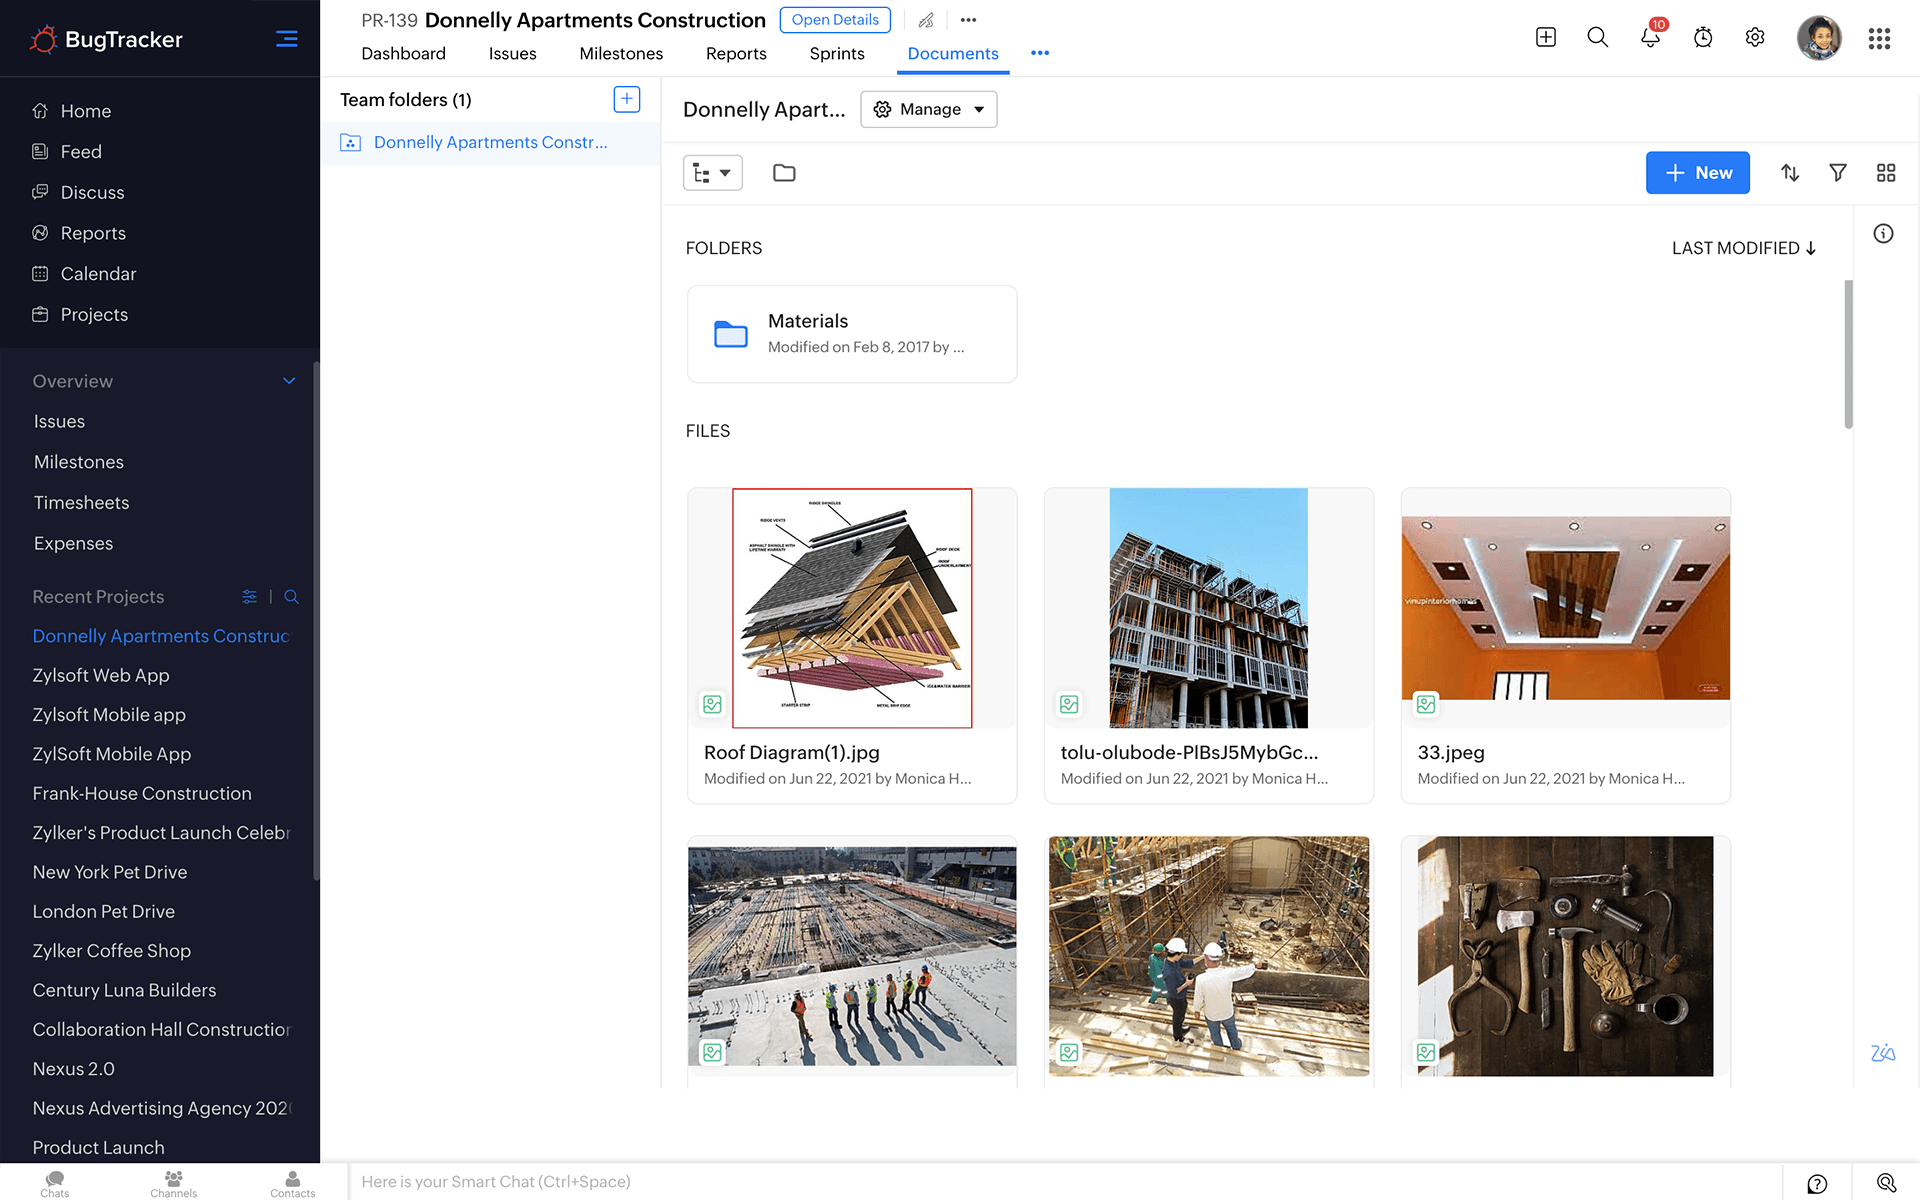Open more tabs ellipsis after Documents
1920x1200 pixels.
1040,53
